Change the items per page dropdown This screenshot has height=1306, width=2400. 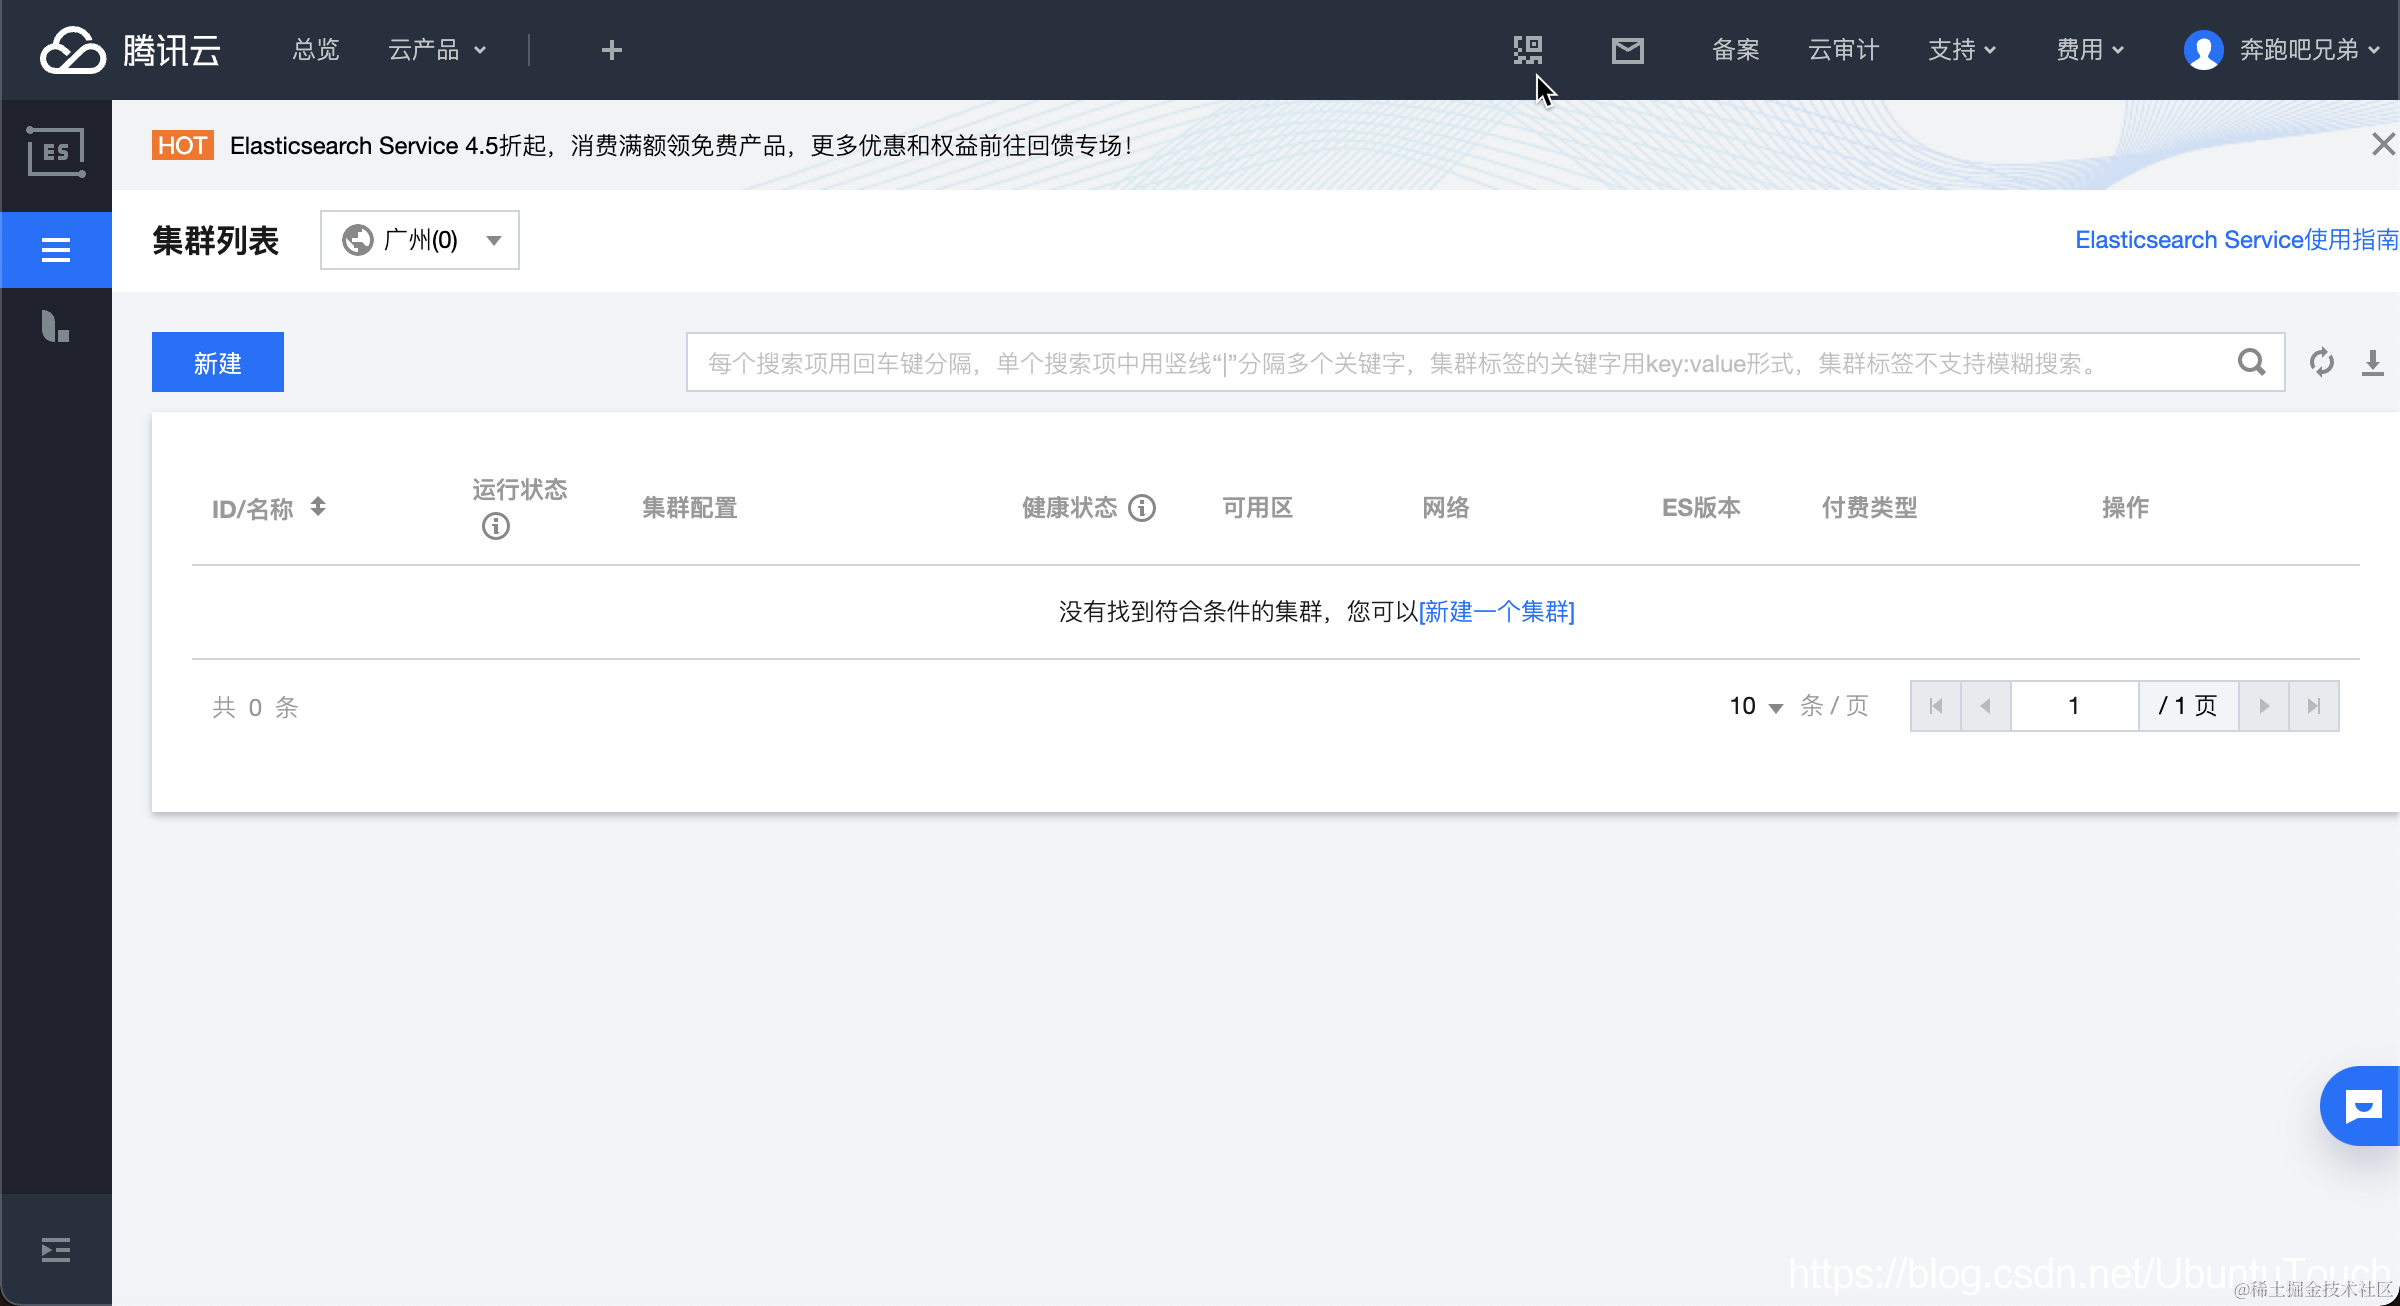point(1755,706)
